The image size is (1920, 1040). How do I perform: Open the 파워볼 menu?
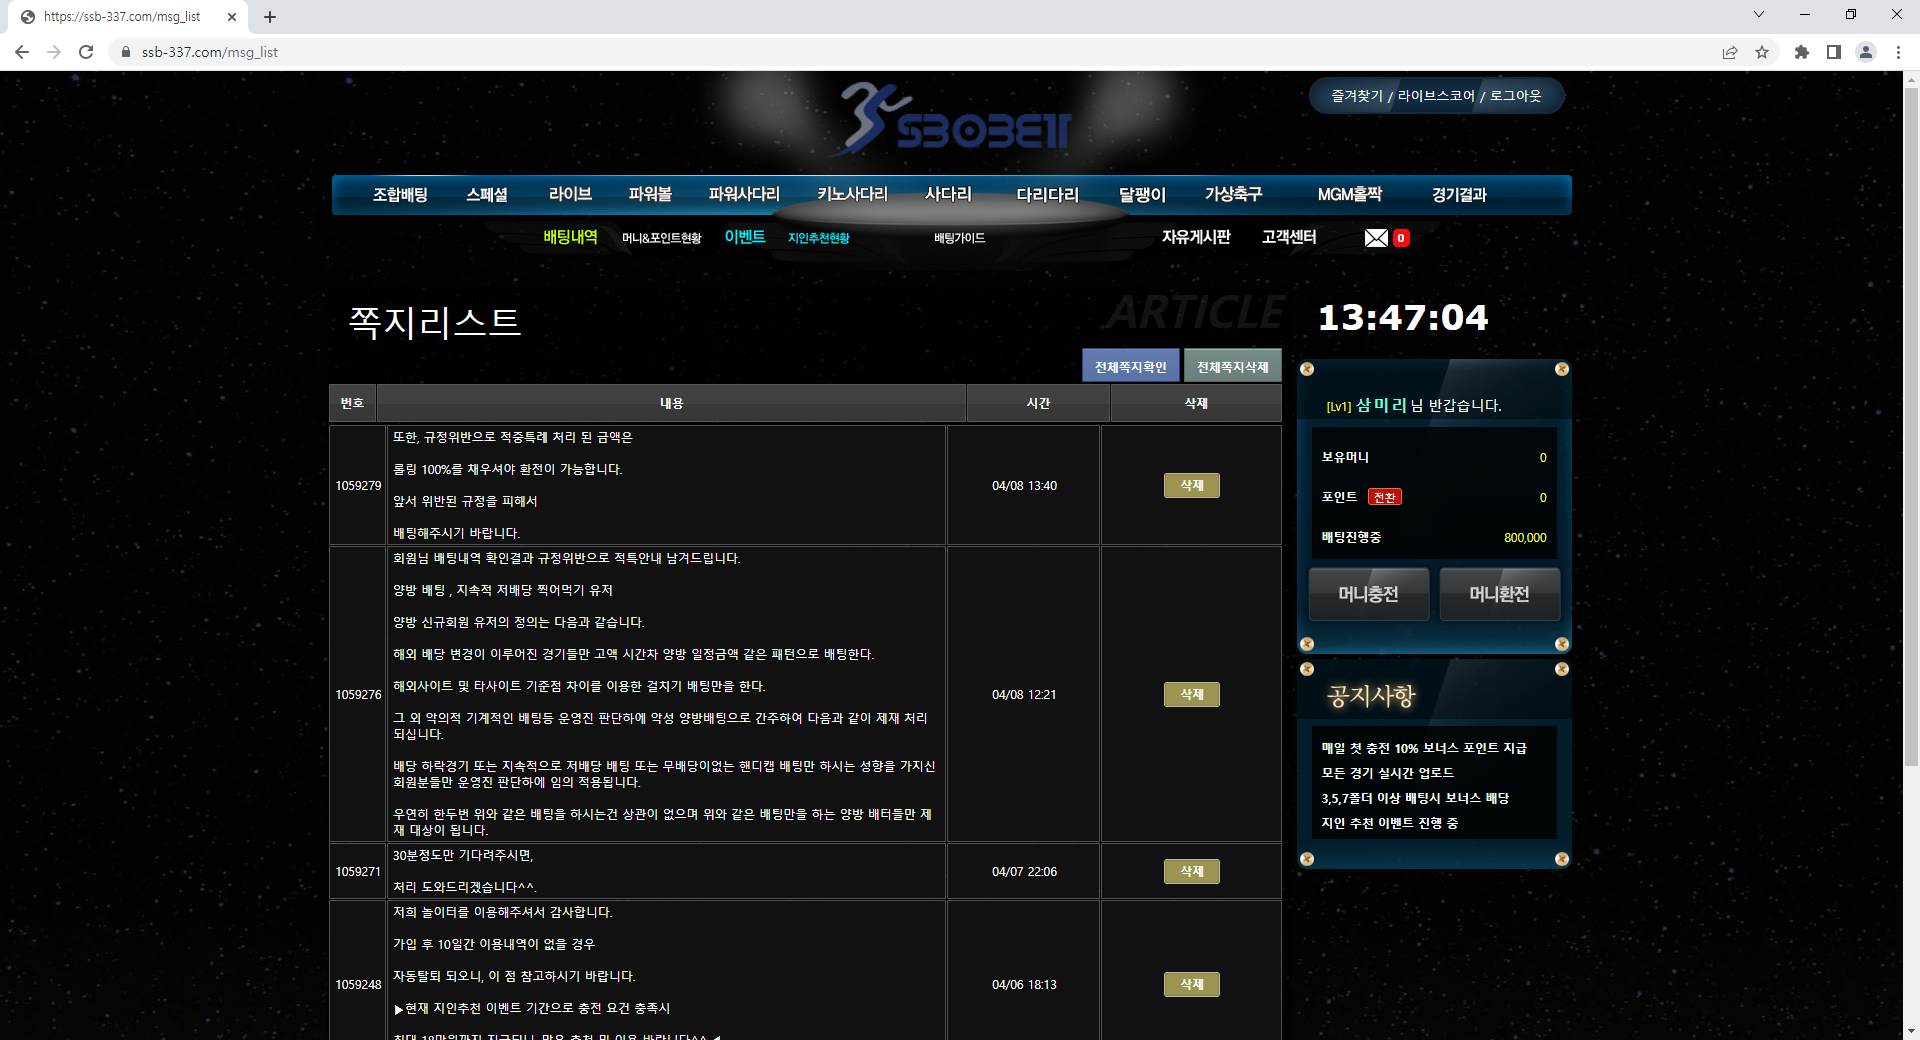point(650,194)
